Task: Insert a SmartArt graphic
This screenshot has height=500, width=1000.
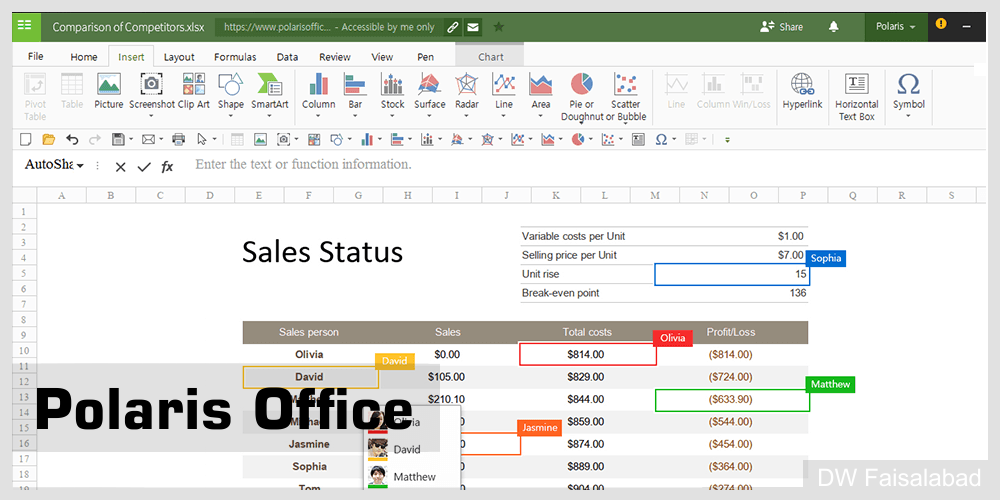Action: click(270, 95)
